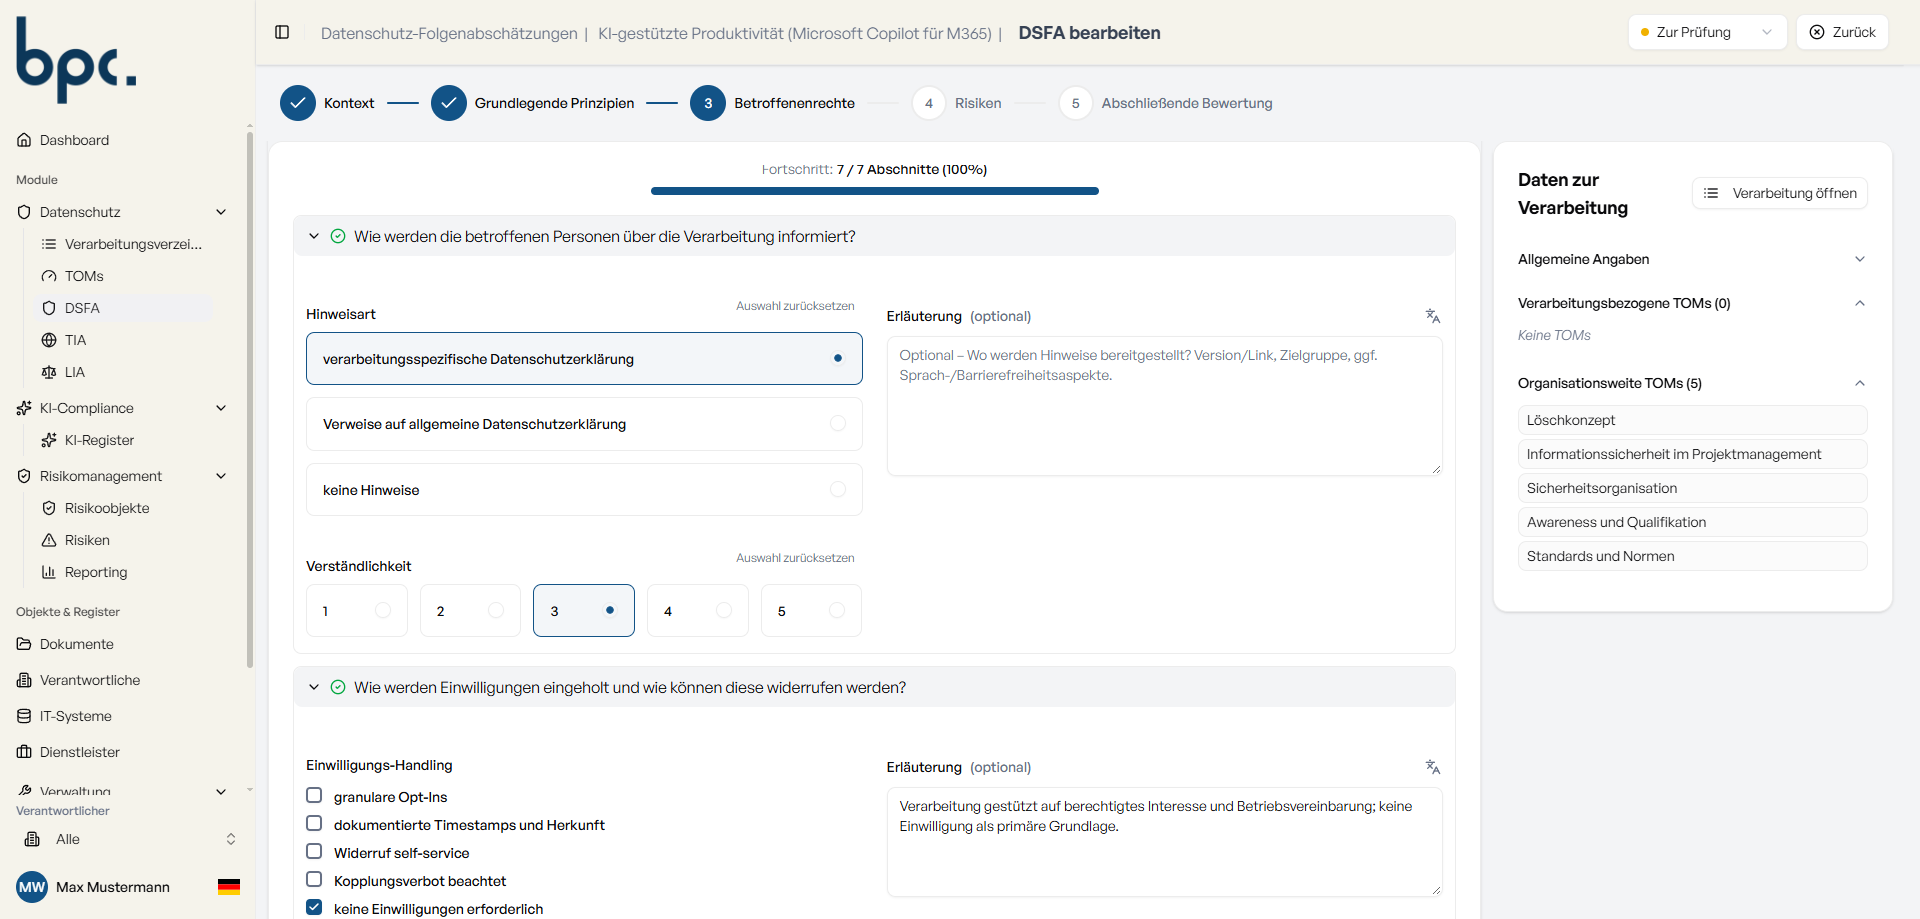Viewport: 1920px width, 919px height.
Task: Reset Hinweisart selection via 'Auswahl zurücksetzen'
Action: (795, 306)
